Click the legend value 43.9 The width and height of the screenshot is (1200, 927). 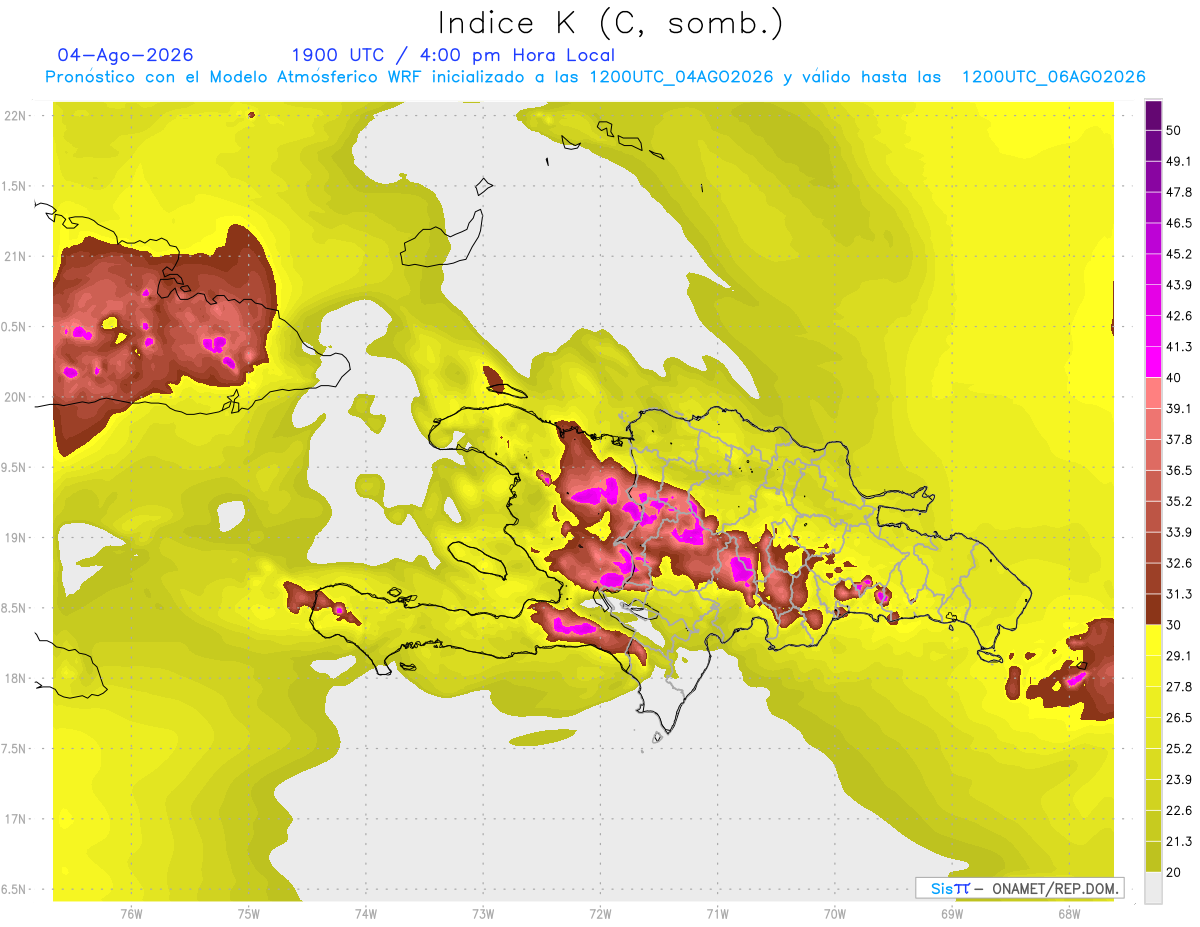[x=1180, y=285]
